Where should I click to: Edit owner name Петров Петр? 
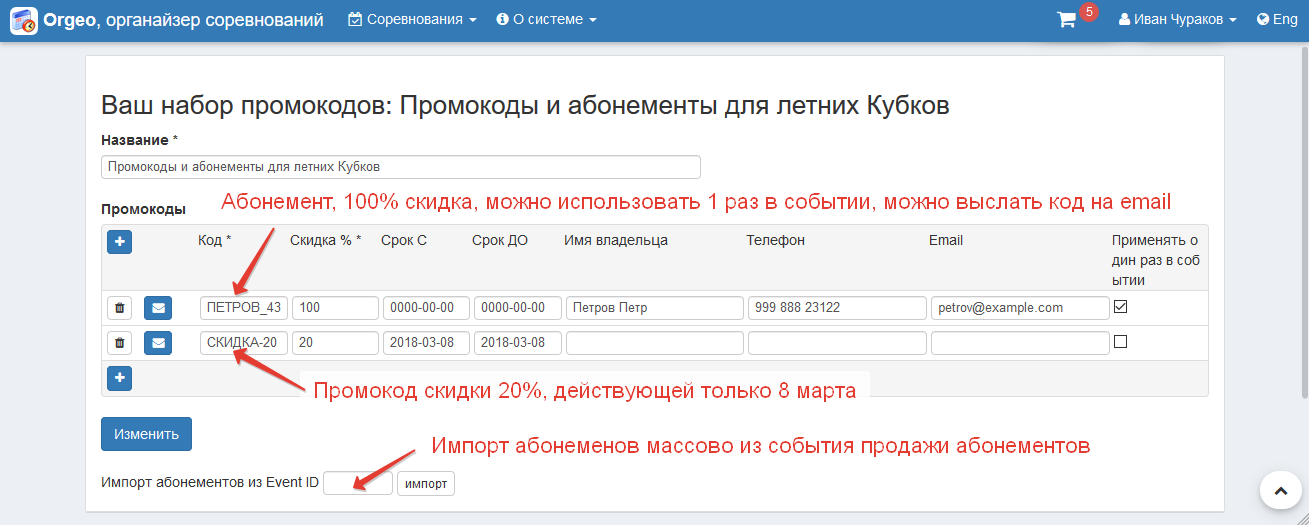pos(655,308)
